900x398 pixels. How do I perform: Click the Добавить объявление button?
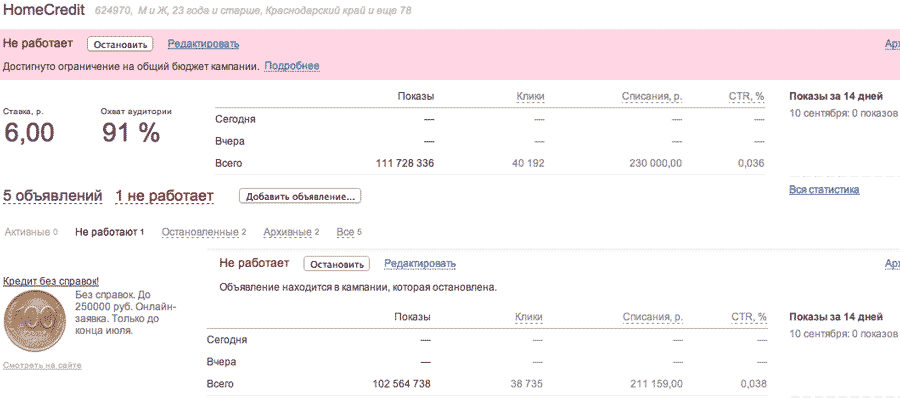point(300,196)
